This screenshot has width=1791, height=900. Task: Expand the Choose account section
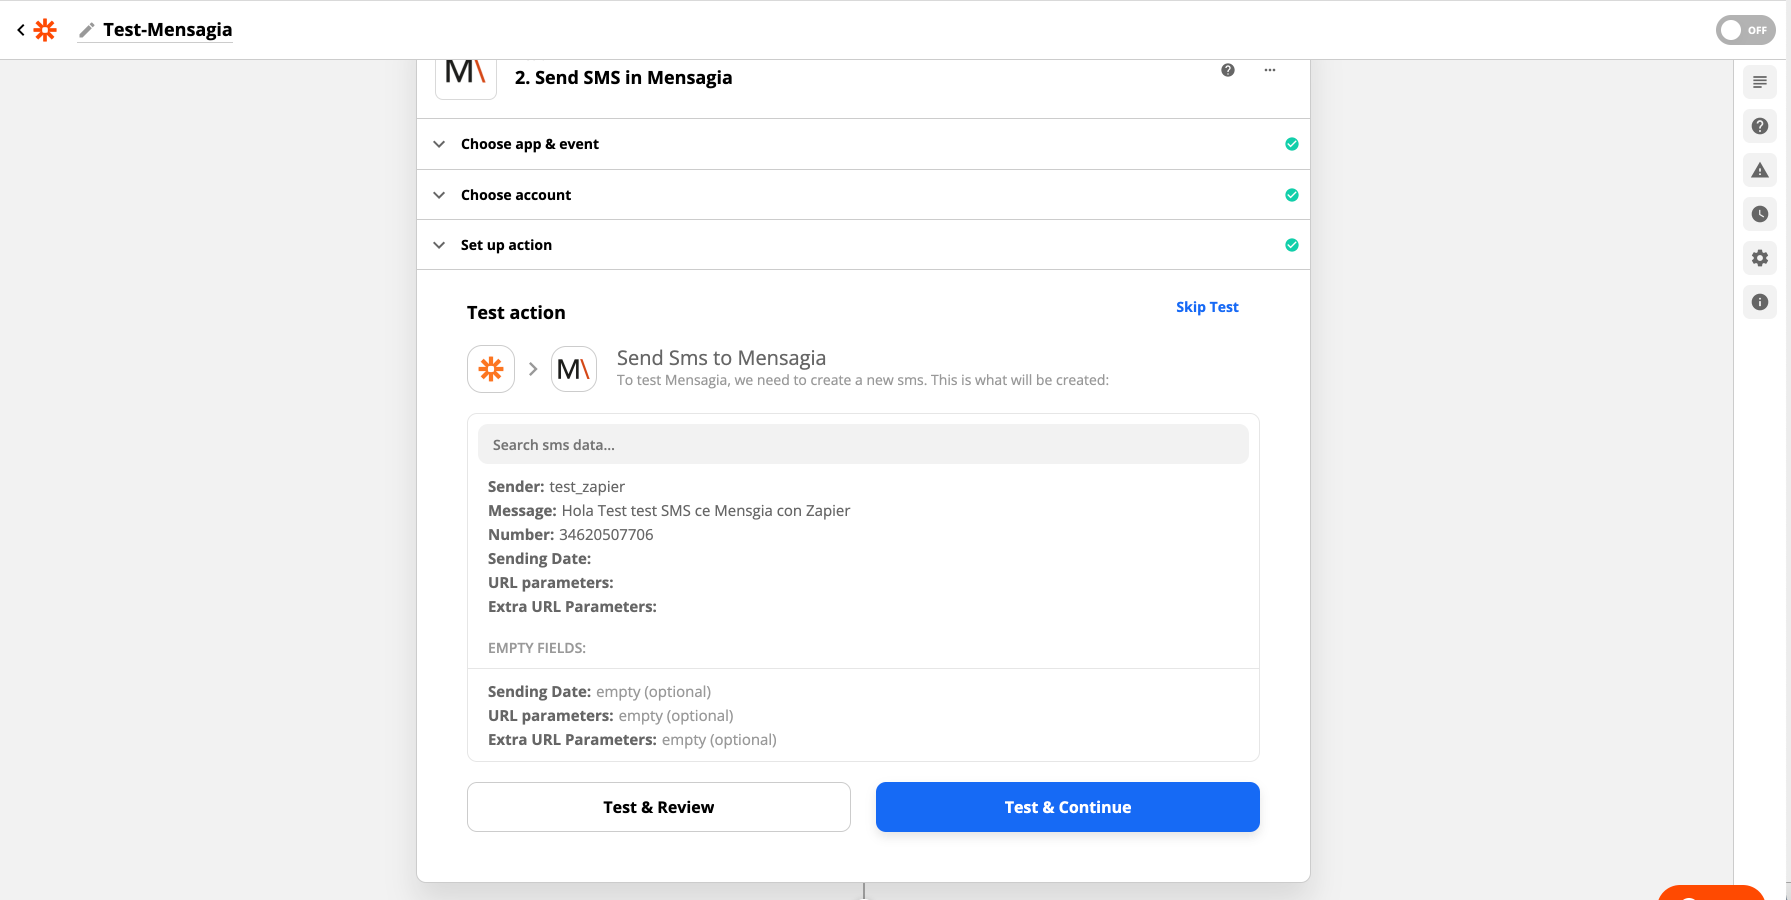515,195
